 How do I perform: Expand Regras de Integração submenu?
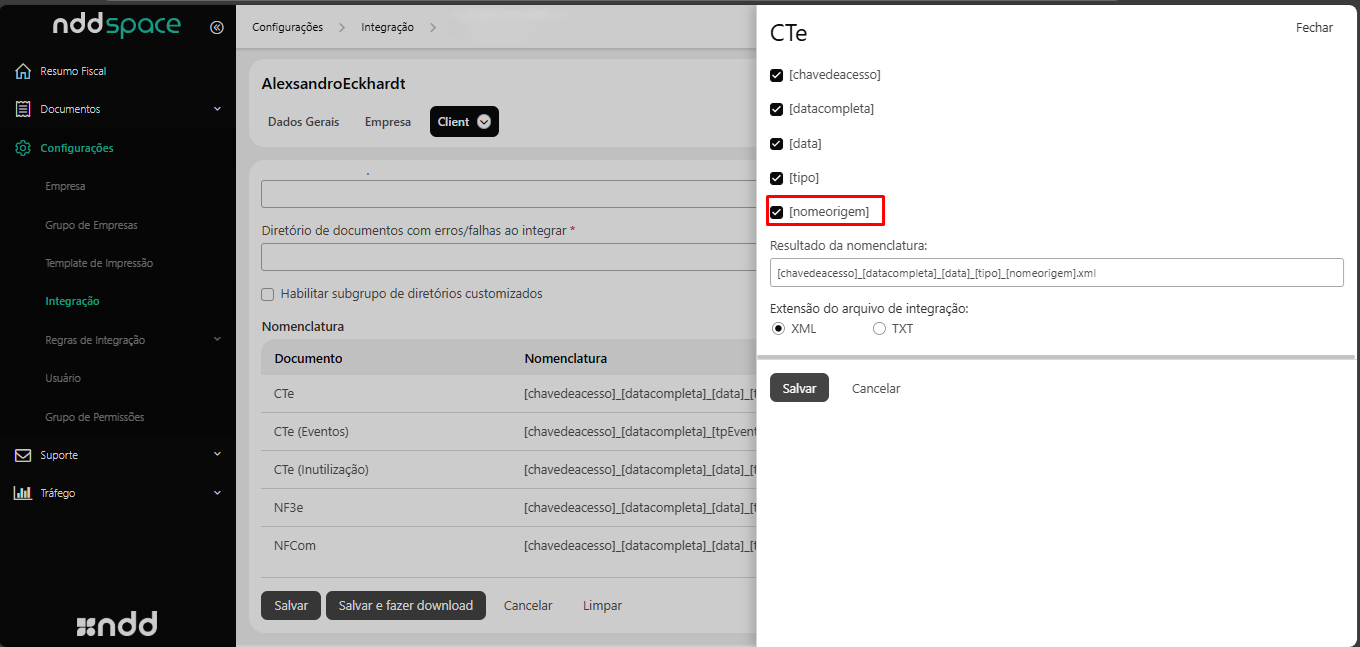coord(217,340)
